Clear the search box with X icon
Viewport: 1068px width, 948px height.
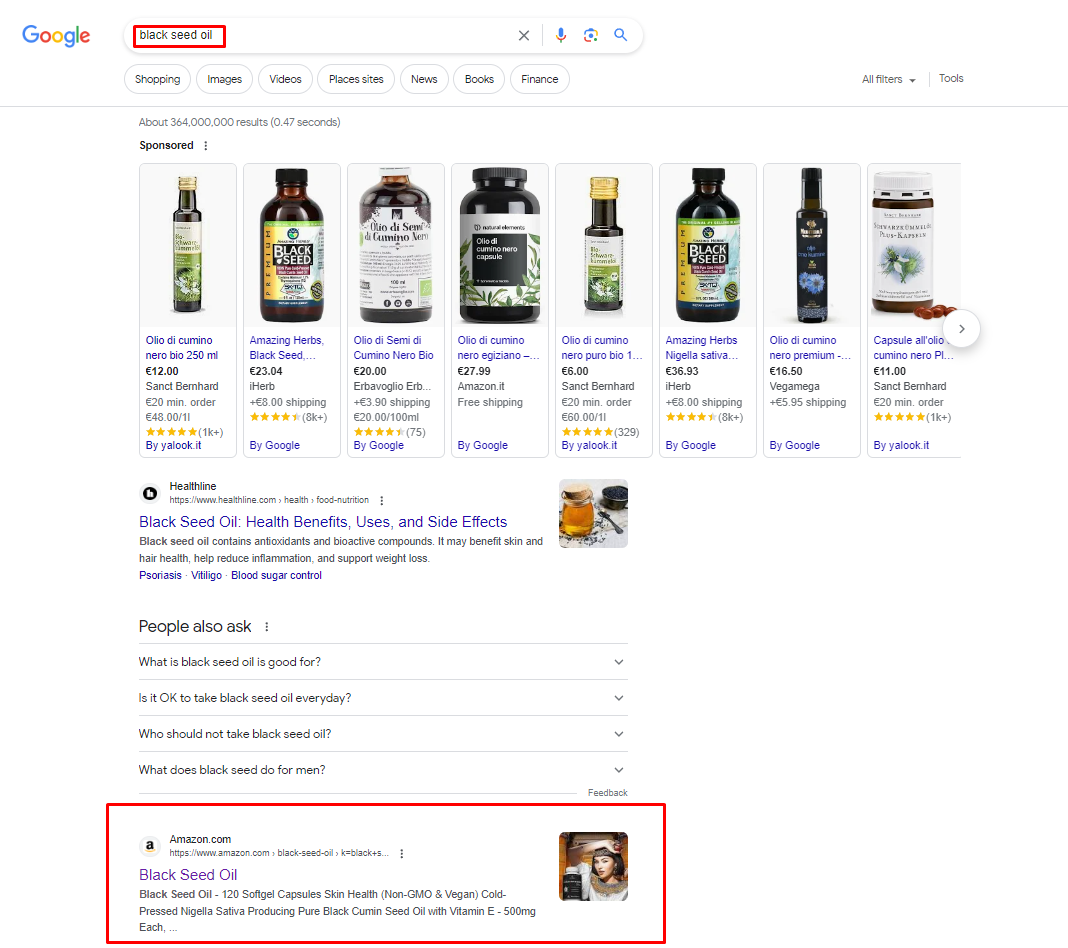524,35
